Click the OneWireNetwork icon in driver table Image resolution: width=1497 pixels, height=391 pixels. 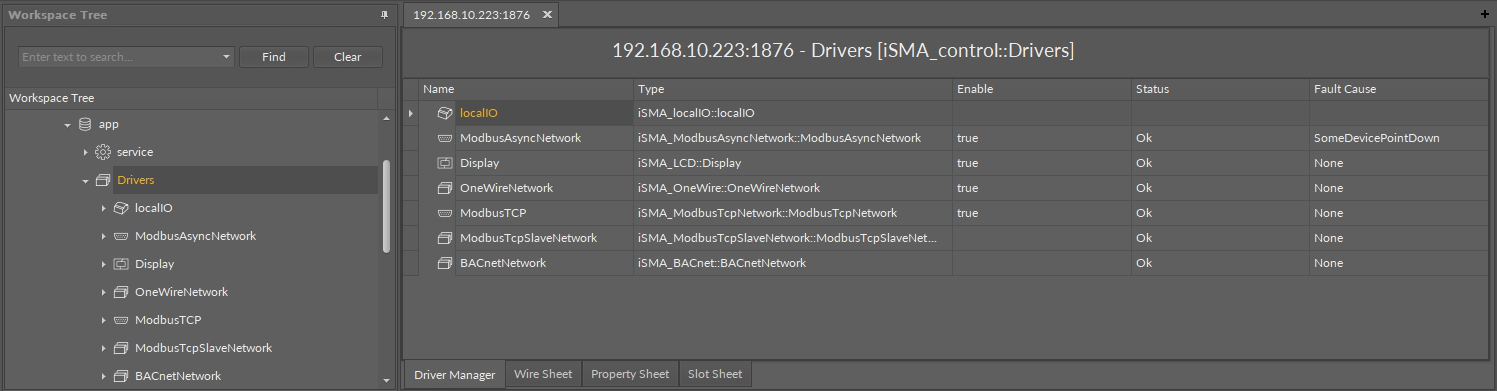[x=445, y=188]
